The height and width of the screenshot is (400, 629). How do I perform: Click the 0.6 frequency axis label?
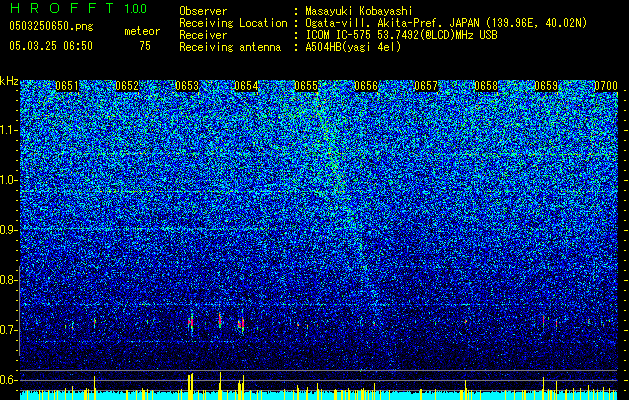click(x=8, y=380)
